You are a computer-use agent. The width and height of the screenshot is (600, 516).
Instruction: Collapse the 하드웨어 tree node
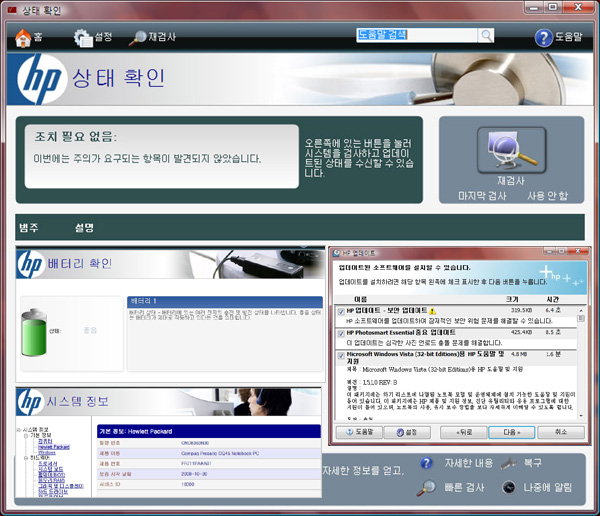point(26,458)
